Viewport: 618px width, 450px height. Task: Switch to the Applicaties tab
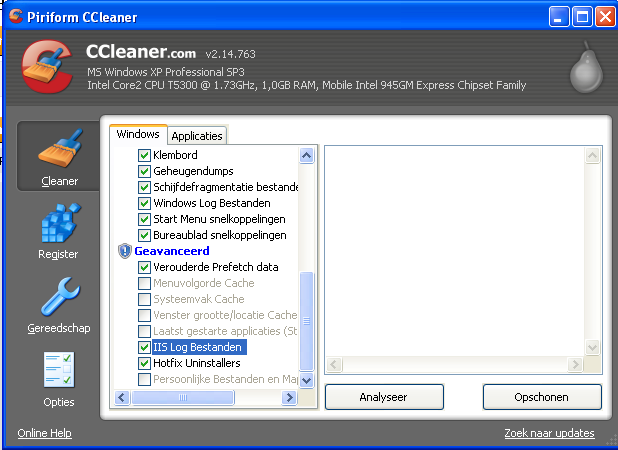[x=197, y=136]
